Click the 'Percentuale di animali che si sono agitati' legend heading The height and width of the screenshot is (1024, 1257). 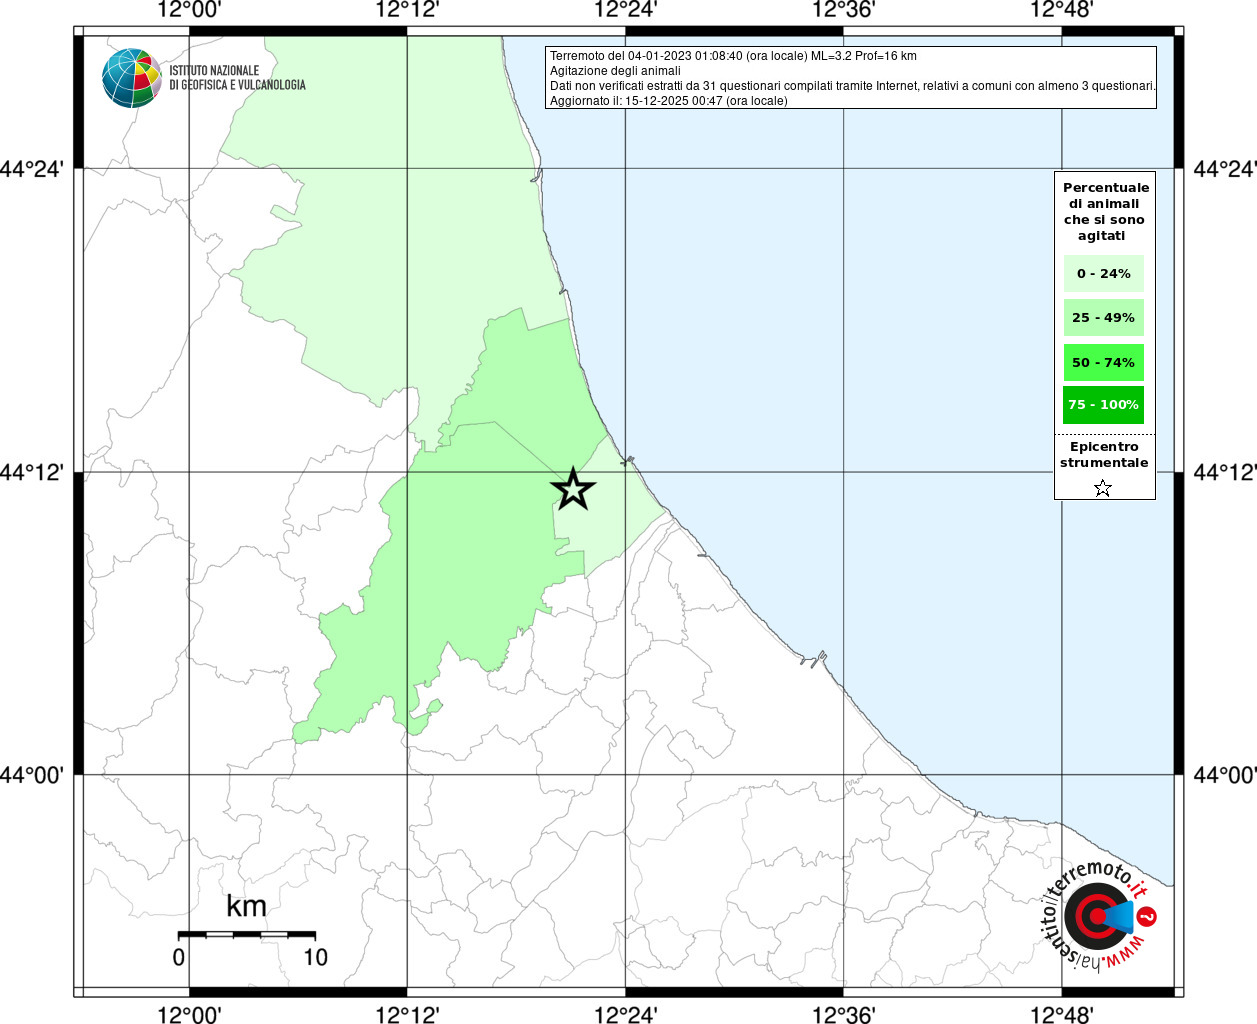coord(1105,212)
